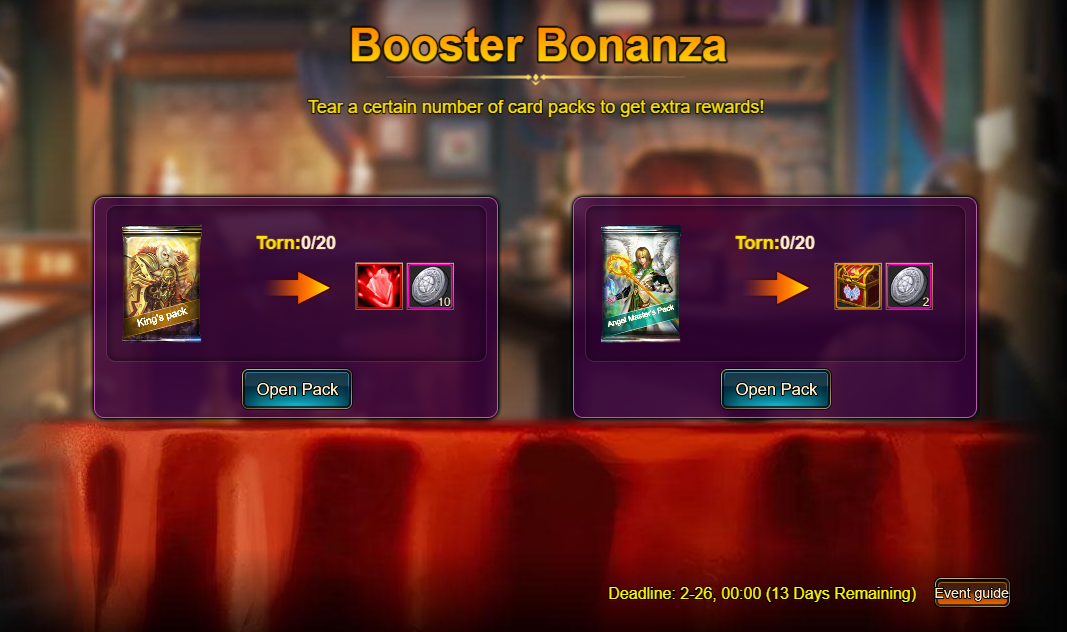Open Pack under the Angel Master's Pack
Screen dimensions: 1067x632
point(776,389)
